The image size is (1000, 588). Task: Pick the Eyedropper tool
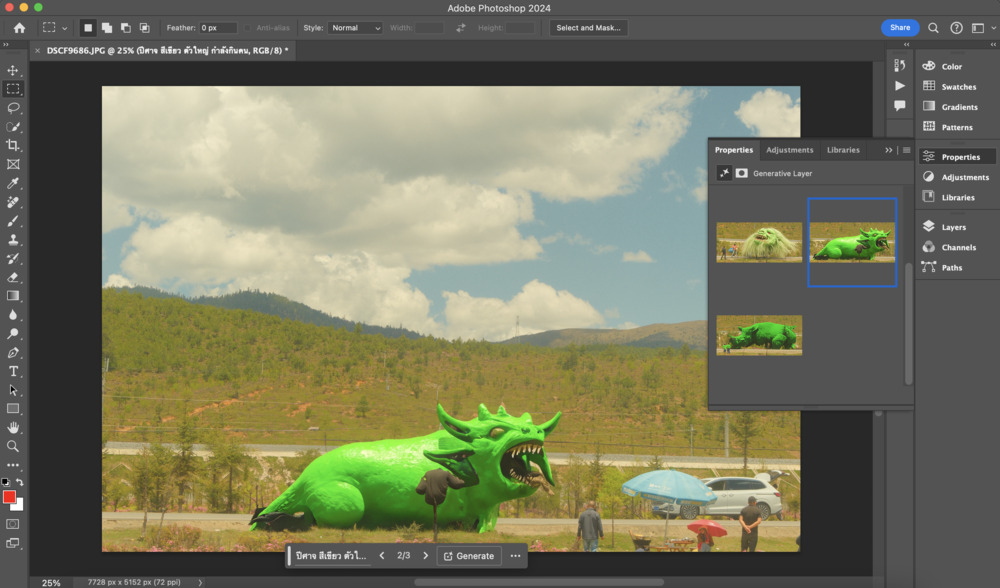[x=13, y=183]
